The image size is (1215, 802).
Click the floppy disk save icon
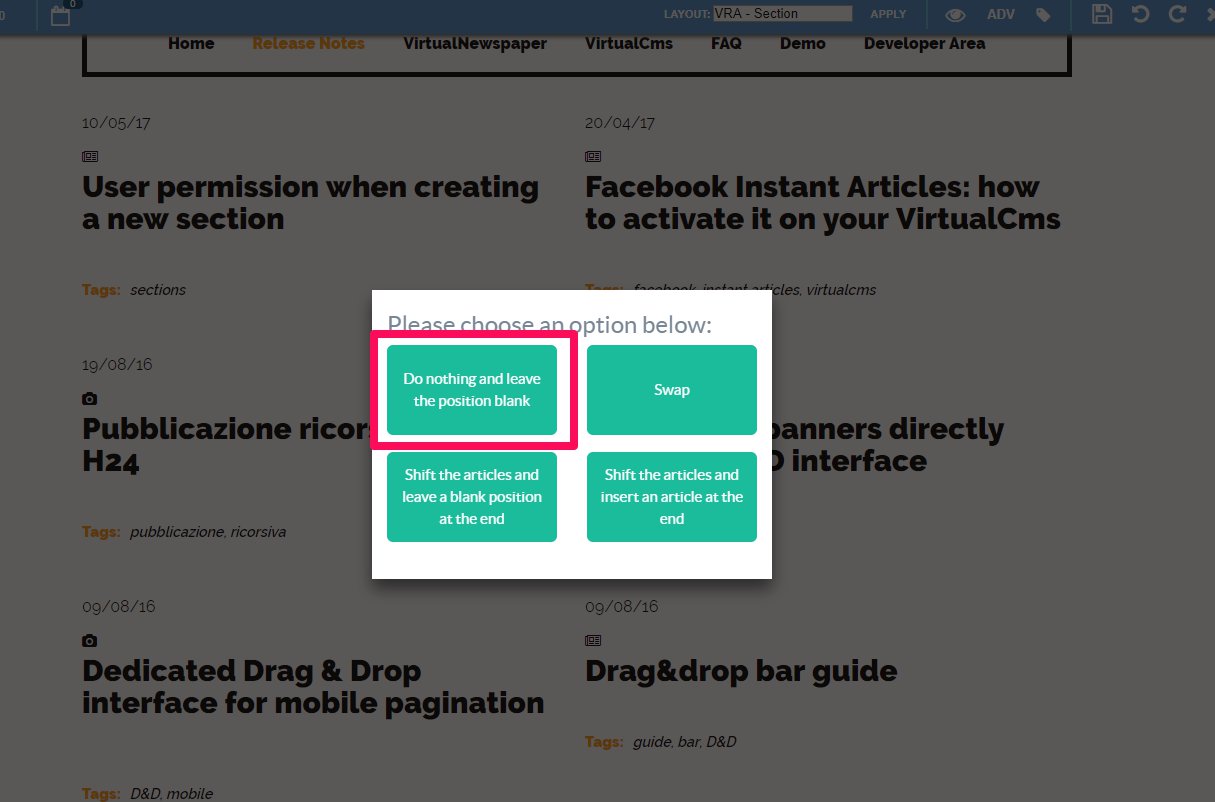(1101, 14)
